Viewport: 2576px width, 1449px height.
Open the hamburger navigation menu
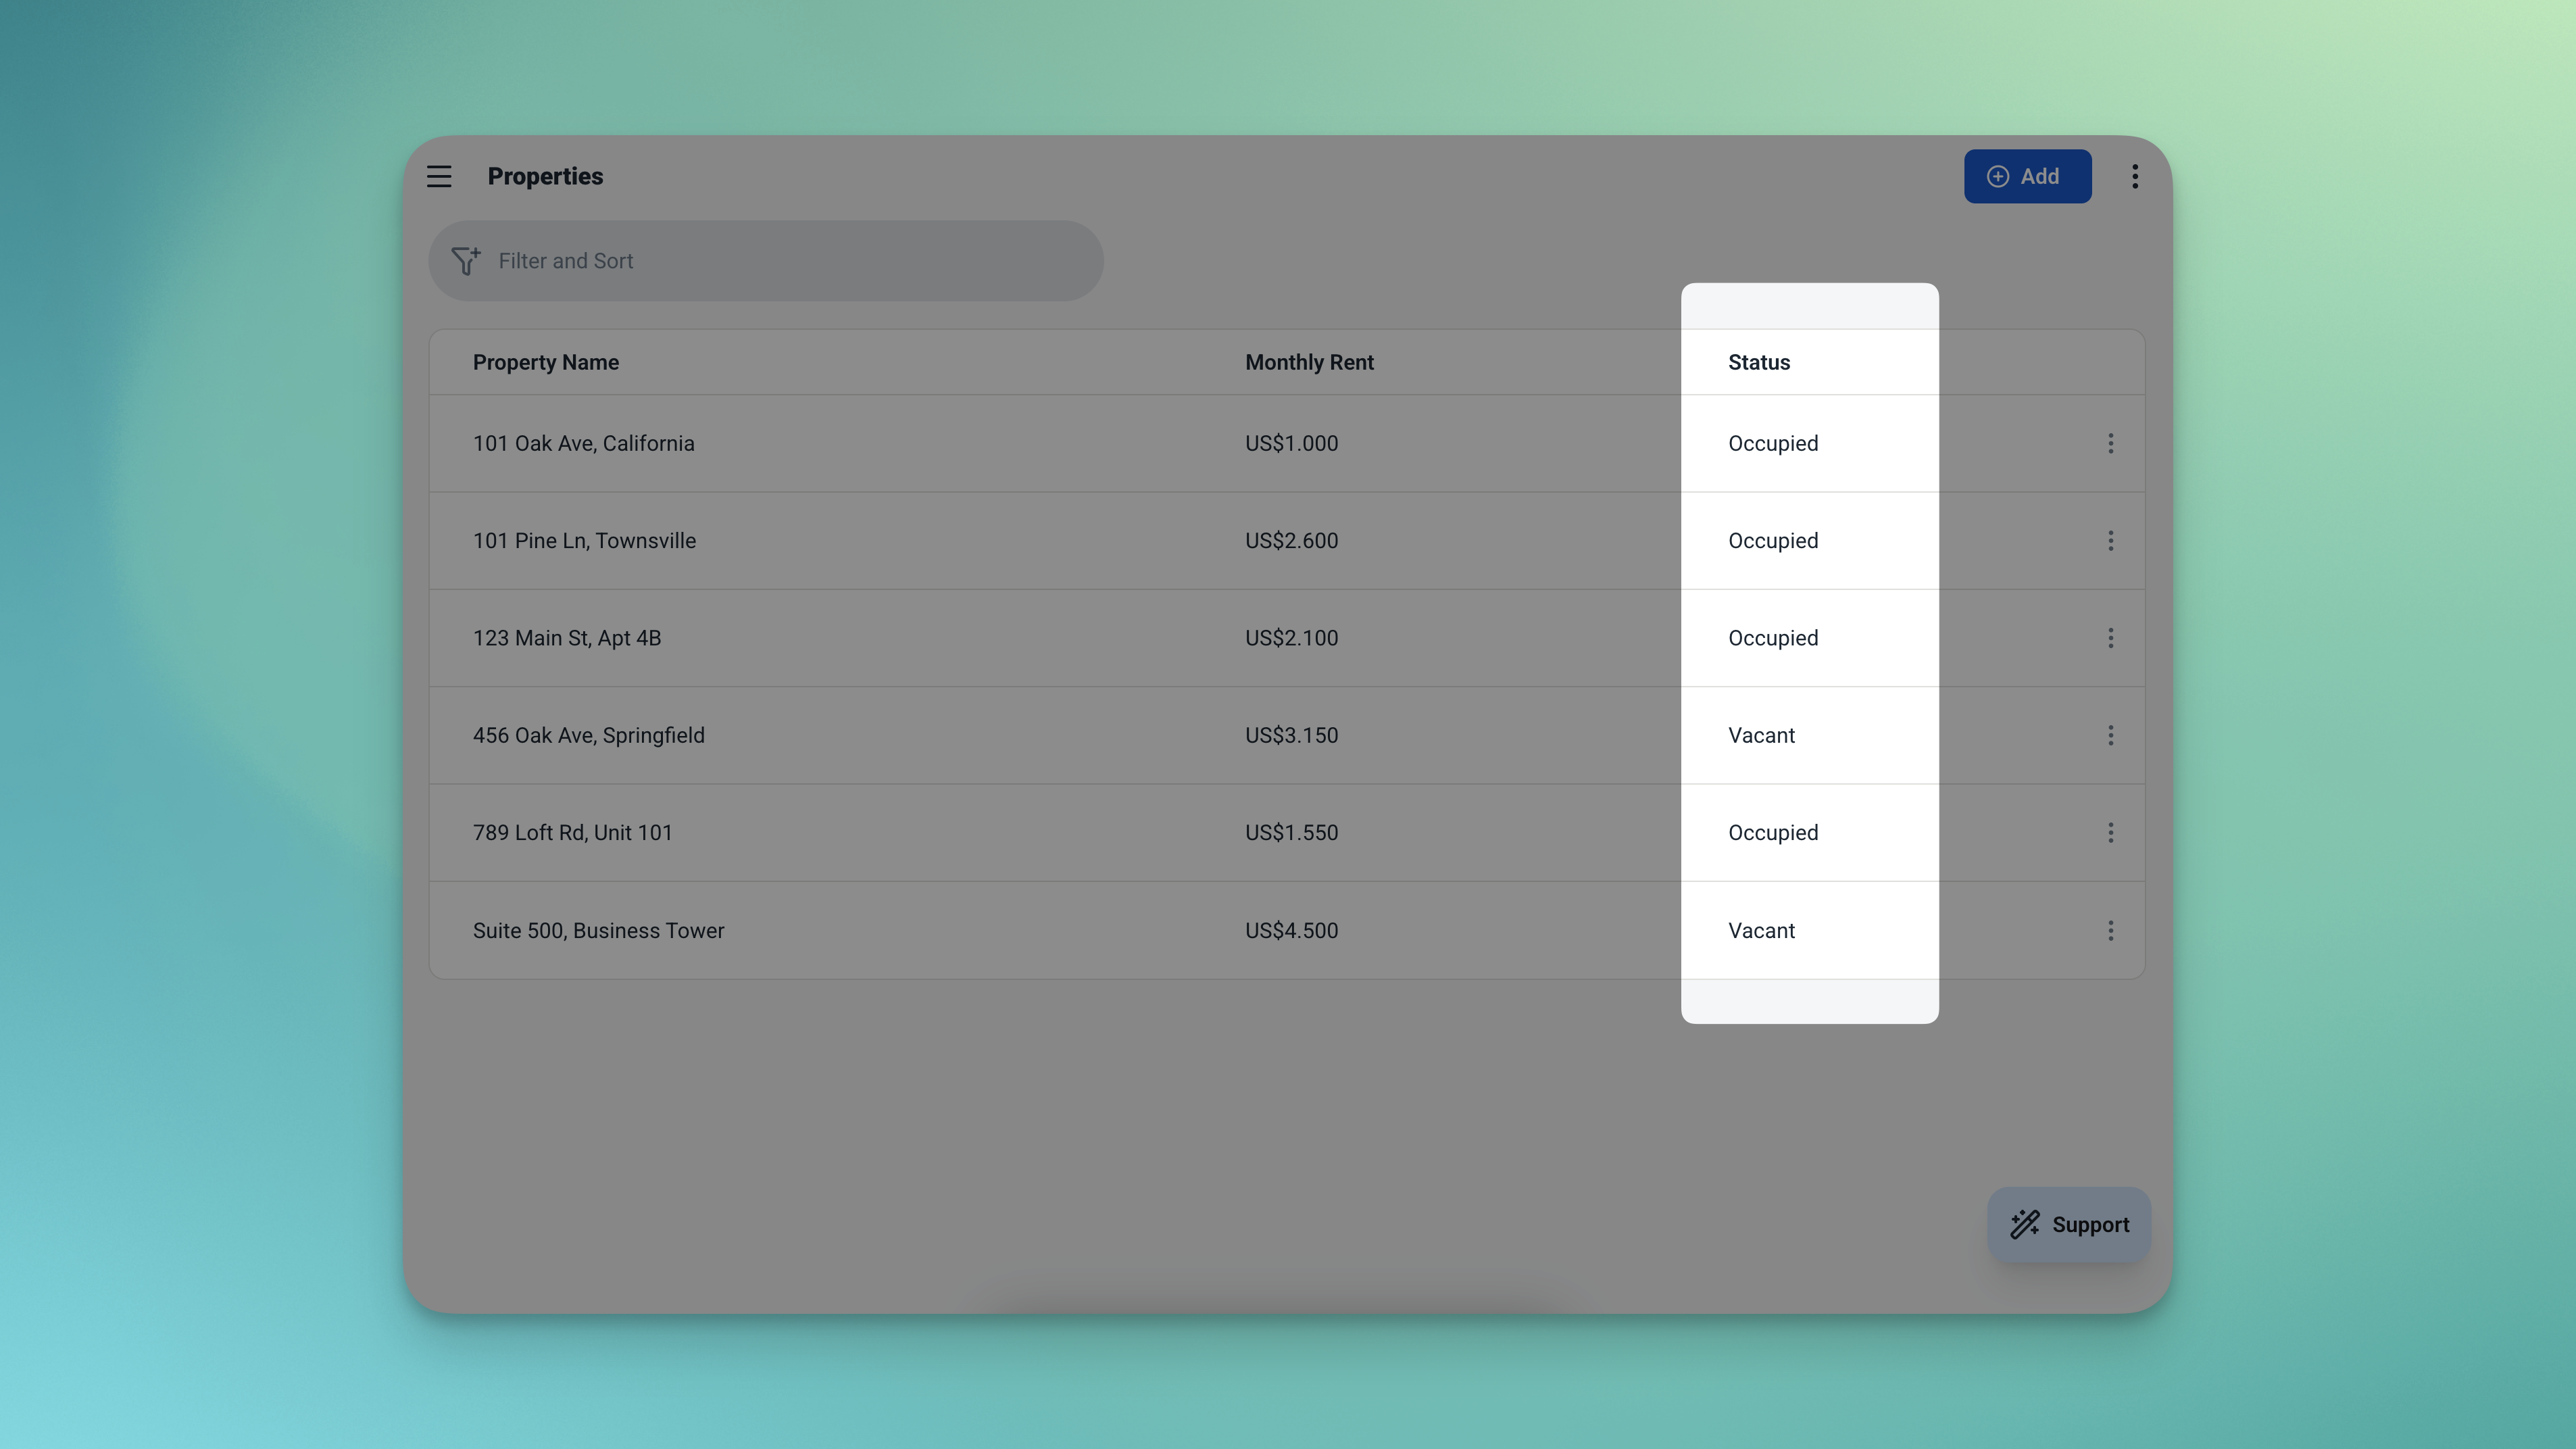pyautogui.click(x=439, y=176)
